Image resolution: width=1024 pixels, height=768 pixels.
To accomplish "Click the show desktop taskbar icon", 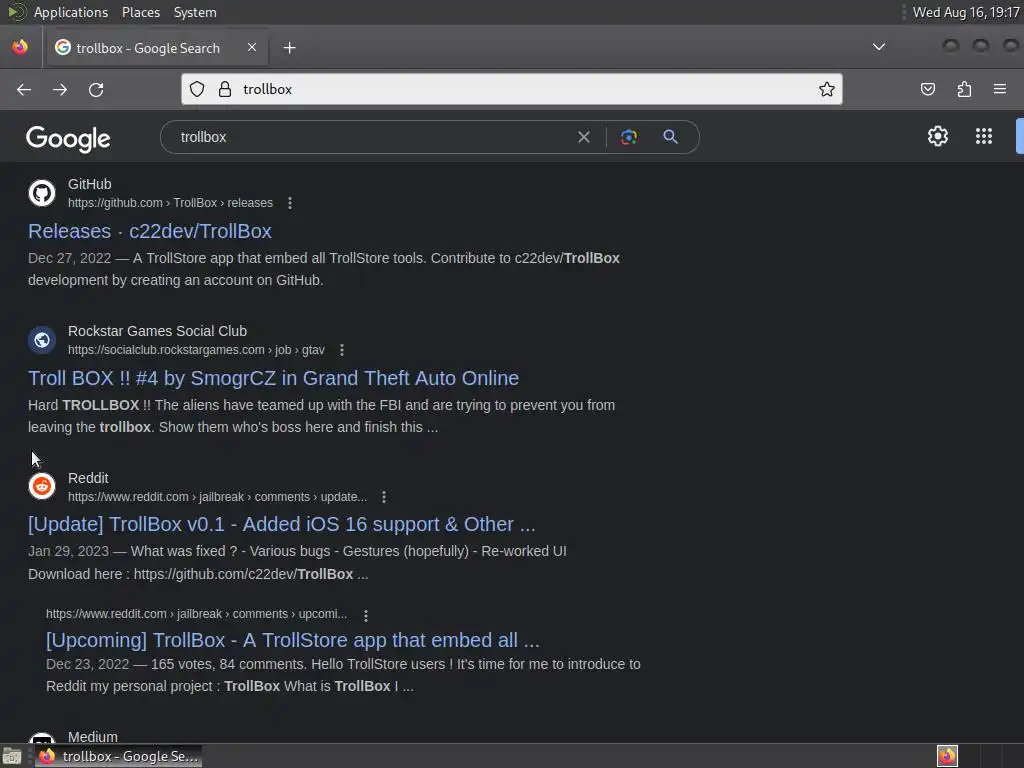I will (12, 756).
